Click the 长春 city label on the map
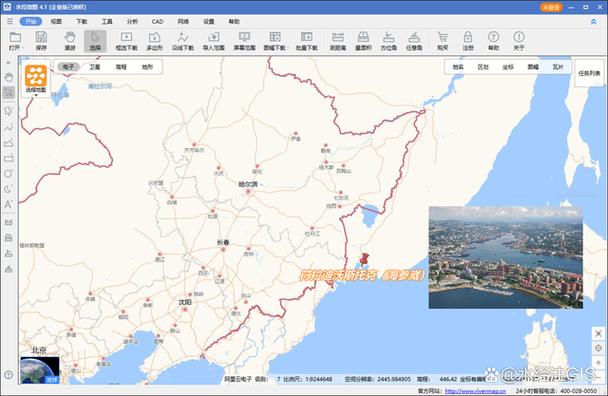The image size is (608, 396). (223, 242)
